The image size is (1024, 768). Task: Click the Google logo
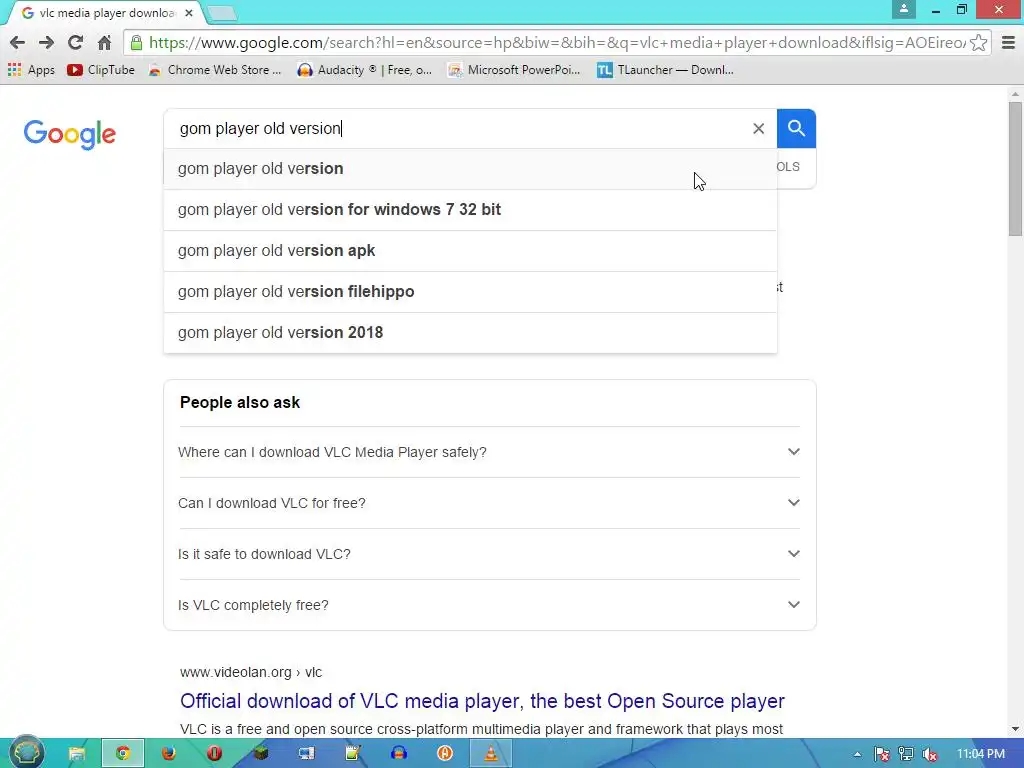coord(70,134)
